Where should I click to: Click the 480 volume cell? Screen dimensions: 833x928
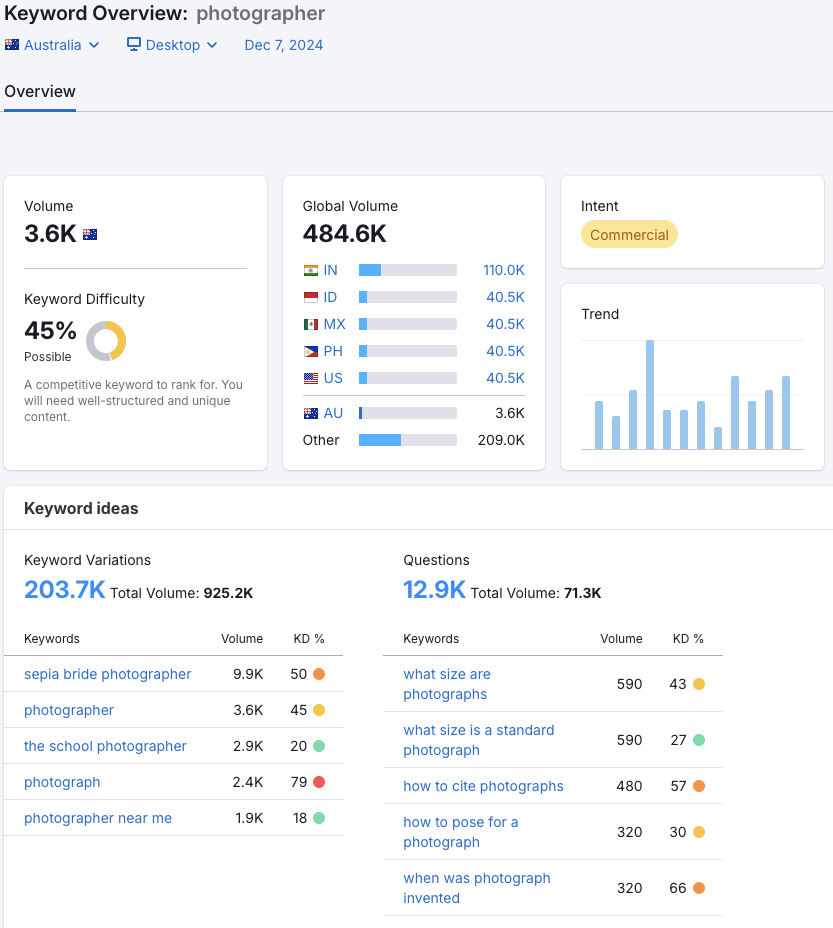pyautogui.click(x=629, y=787)
